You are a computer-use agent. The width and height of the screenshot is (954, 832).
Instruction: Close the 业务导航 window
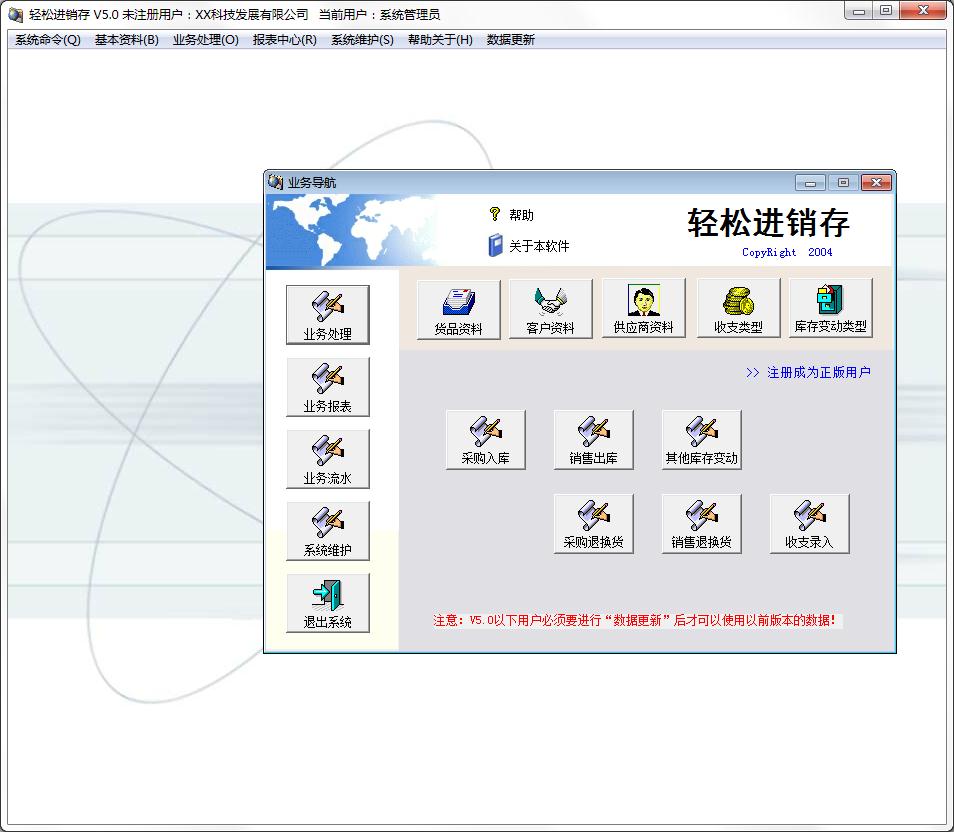pos(876,183)
